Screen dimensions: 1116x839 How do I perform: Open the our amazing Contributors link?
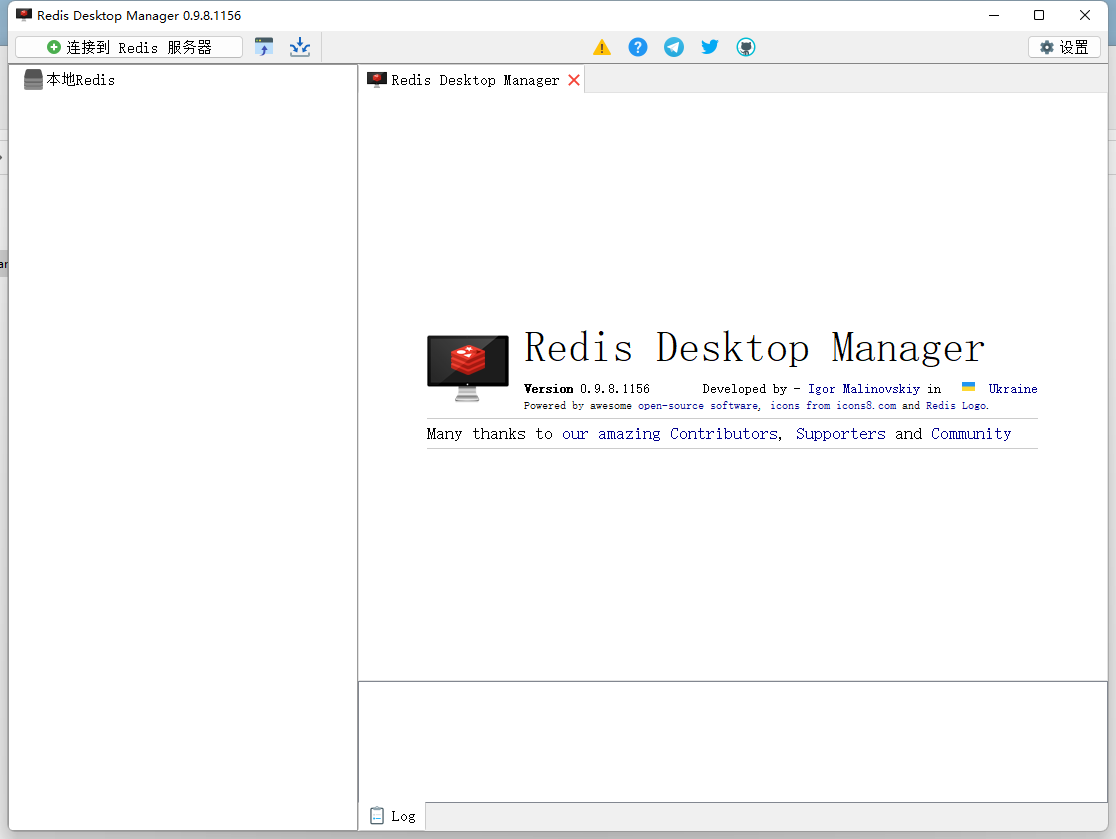click(x=670, y=433)
